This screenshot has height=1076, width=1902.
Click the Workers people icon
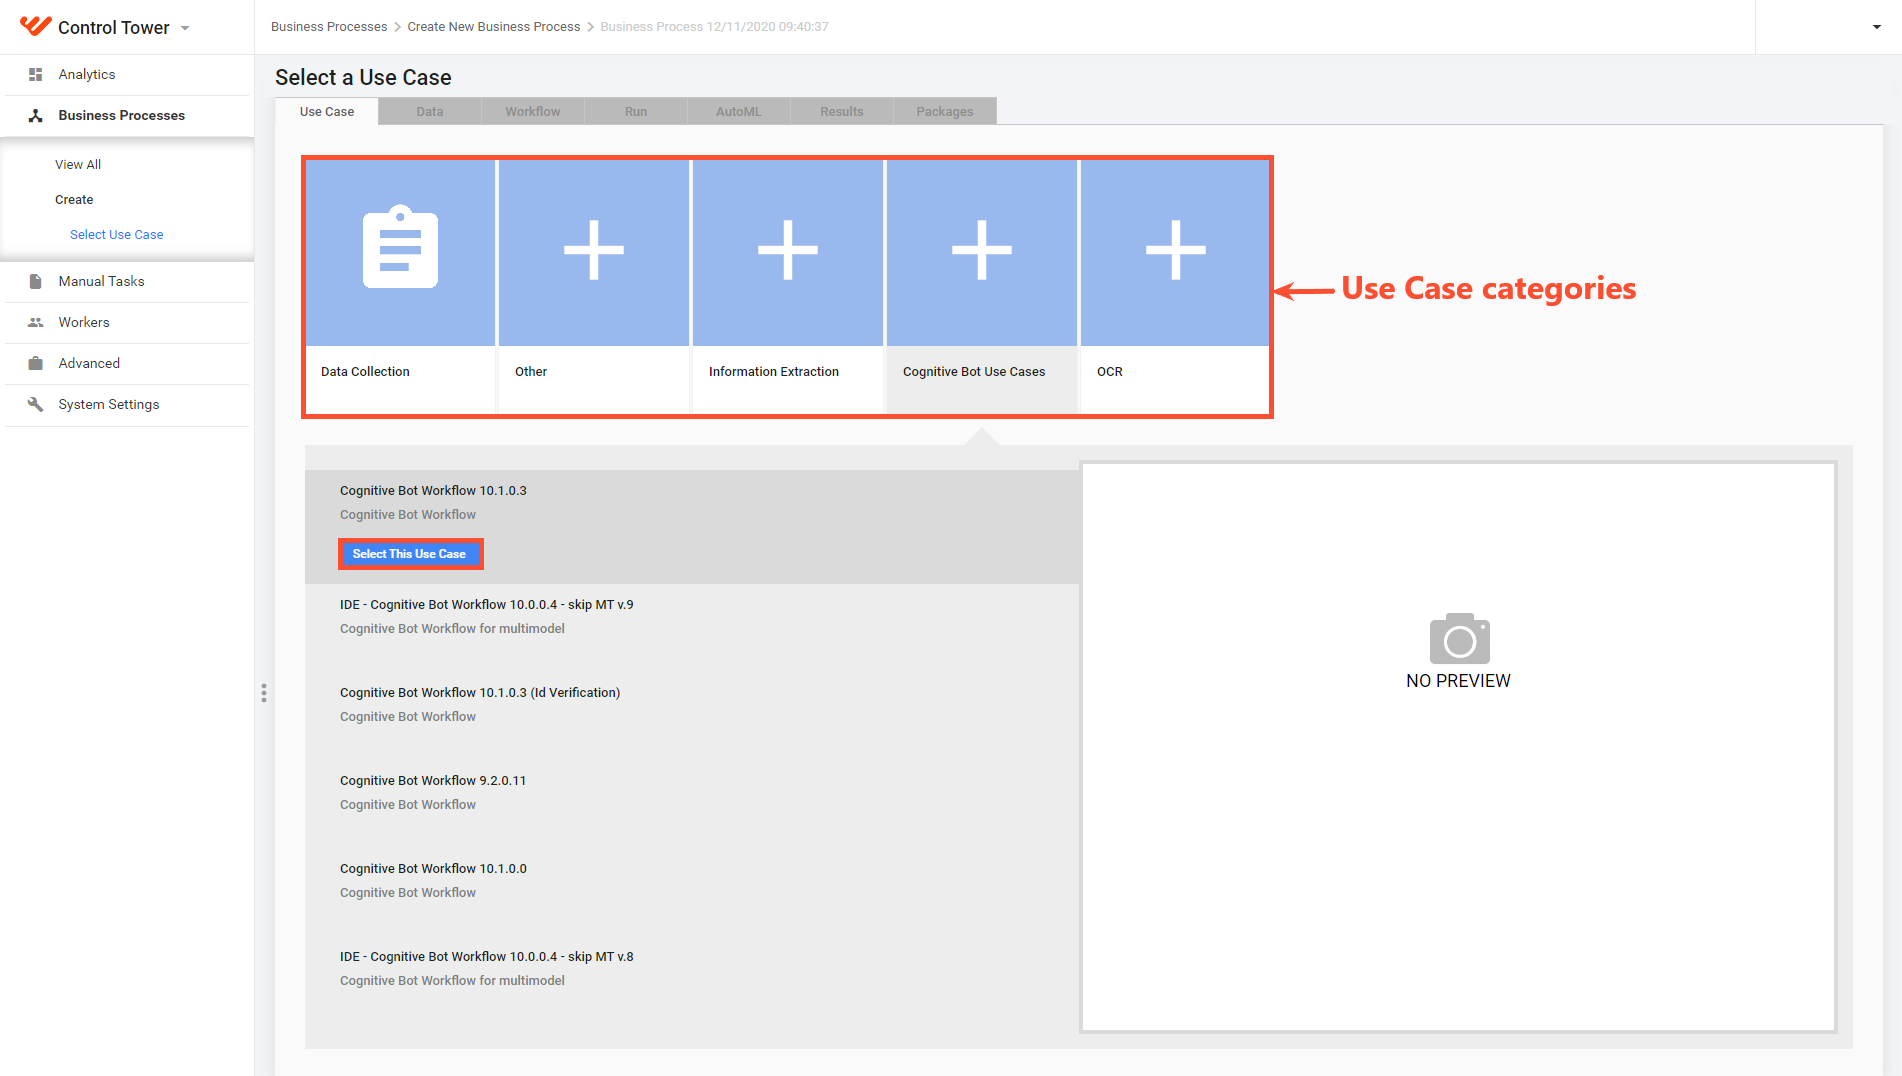[36, 322]
